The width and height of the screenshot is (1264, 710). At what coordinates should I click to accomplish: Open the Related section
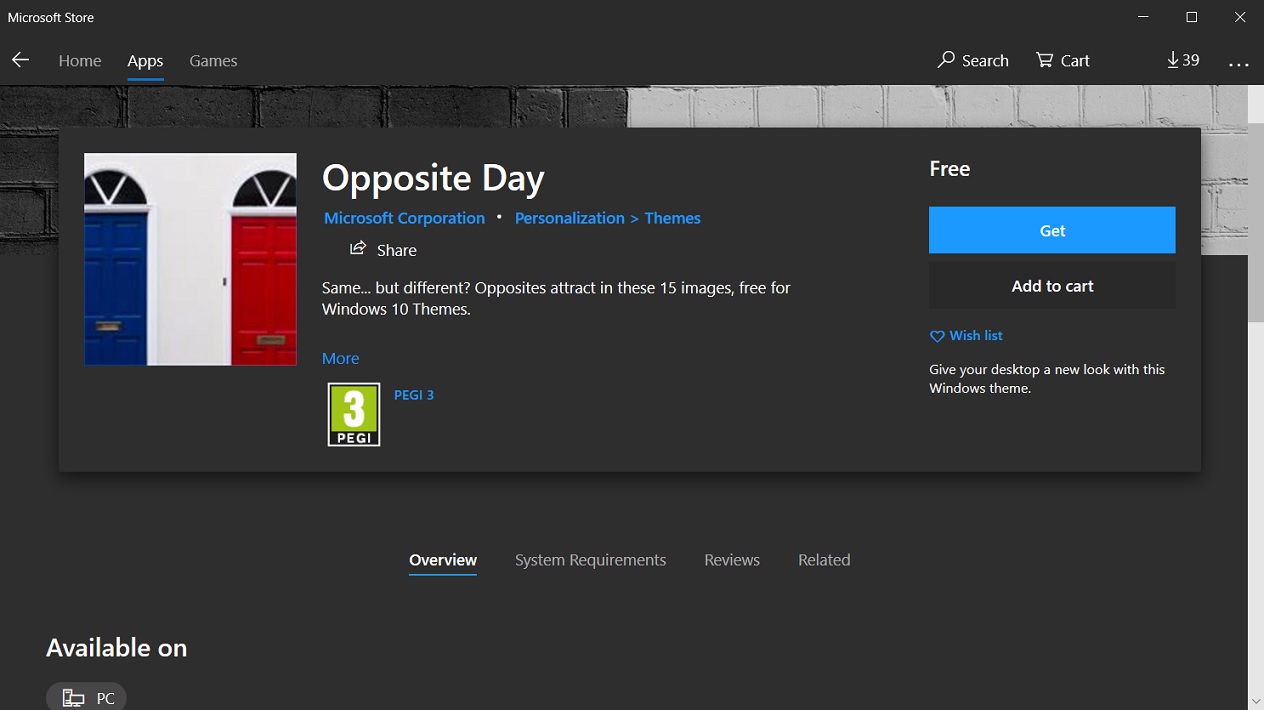824,560
